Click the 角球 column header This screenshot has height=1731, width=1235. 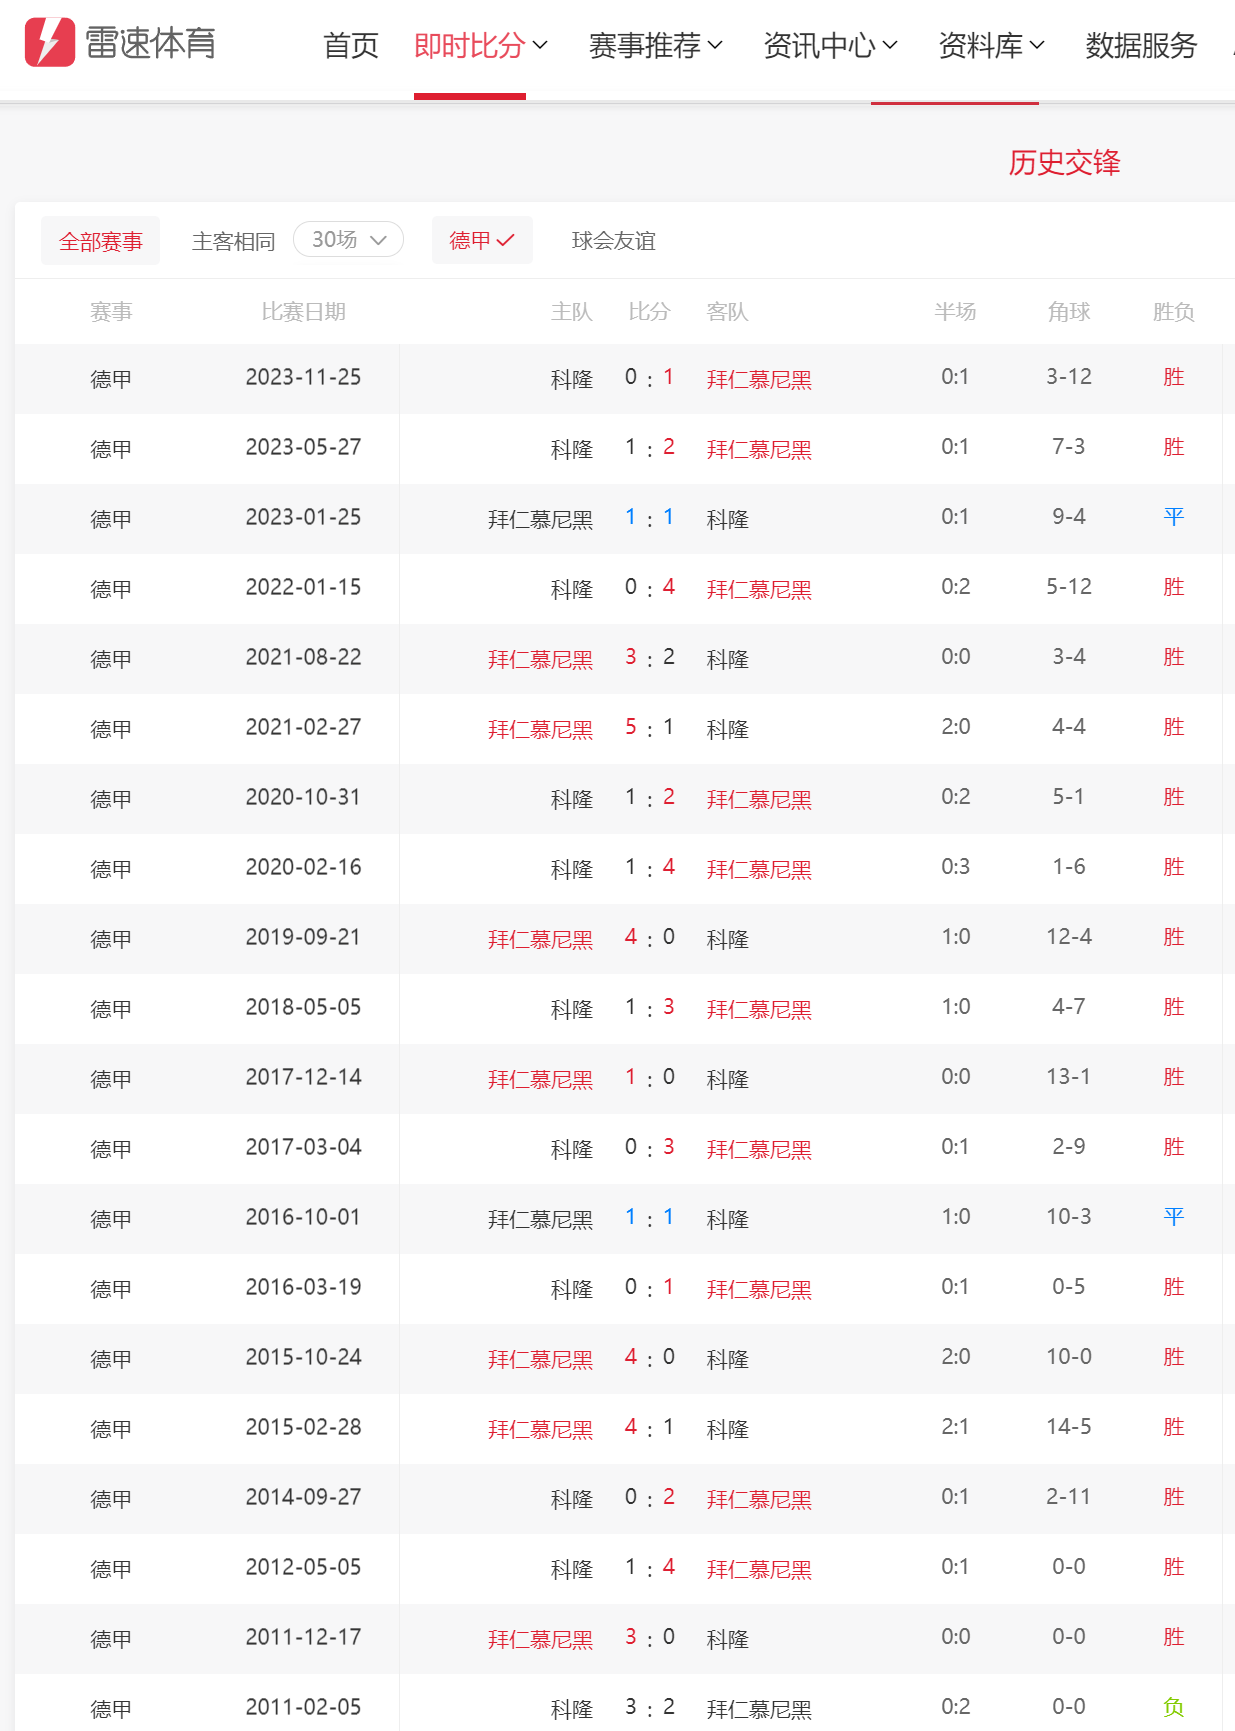click(1069, 312)
